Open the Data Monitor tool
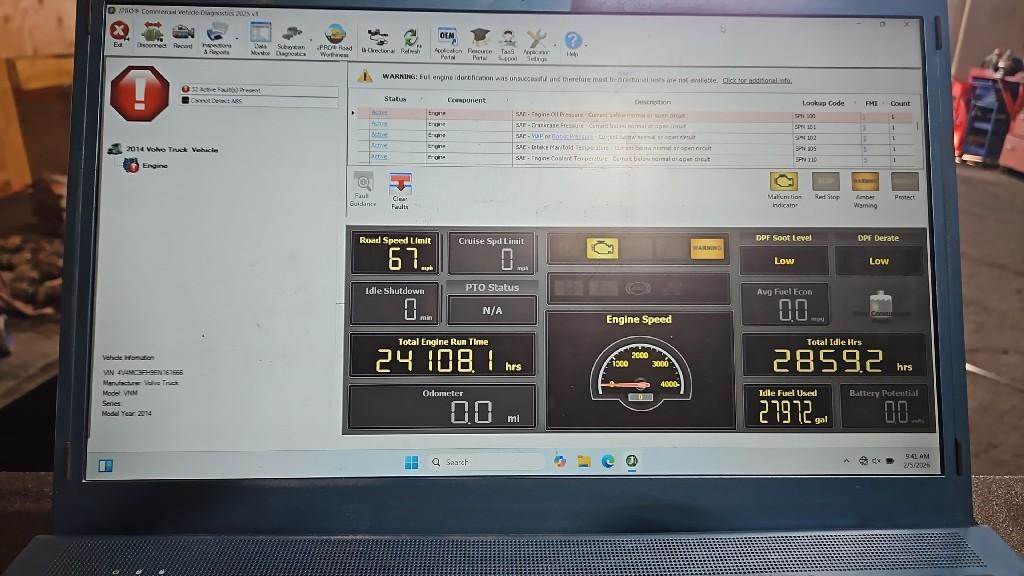 (x=260, y=36)
